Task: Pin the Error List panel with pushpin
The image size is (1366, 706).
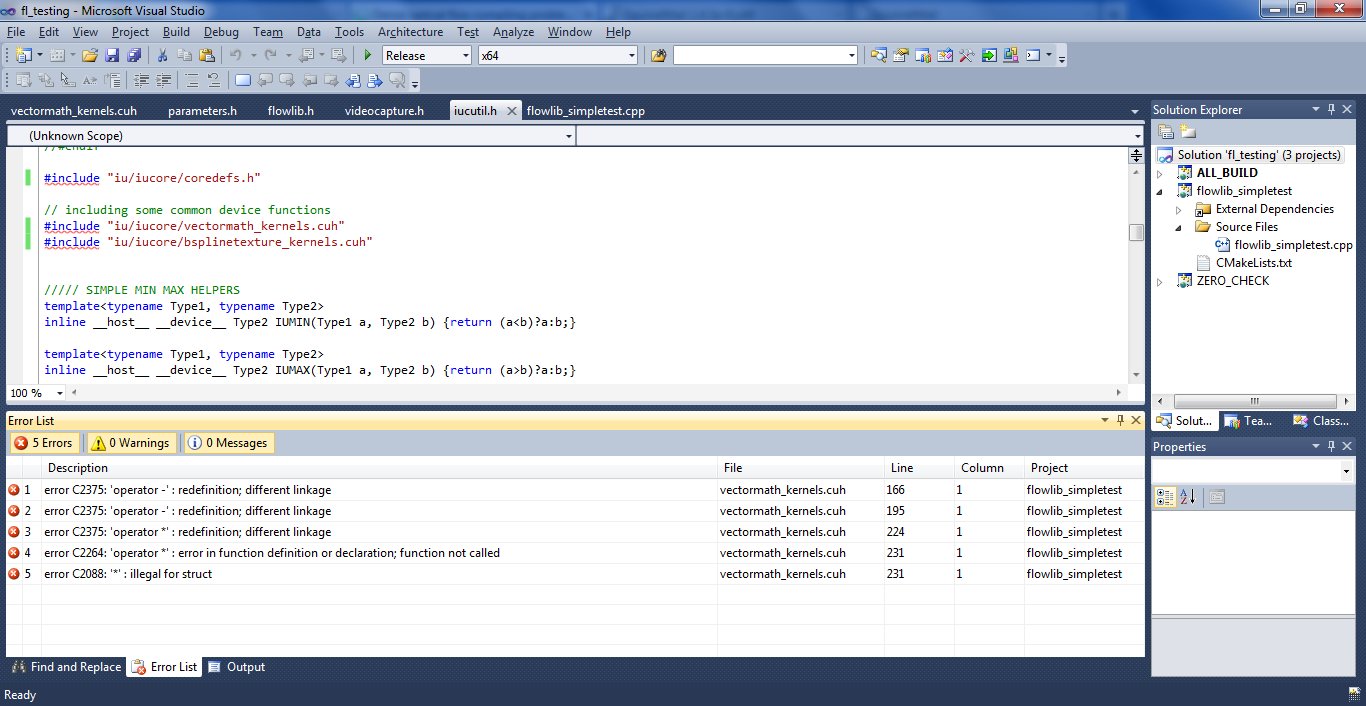Action: (1121, 421)
